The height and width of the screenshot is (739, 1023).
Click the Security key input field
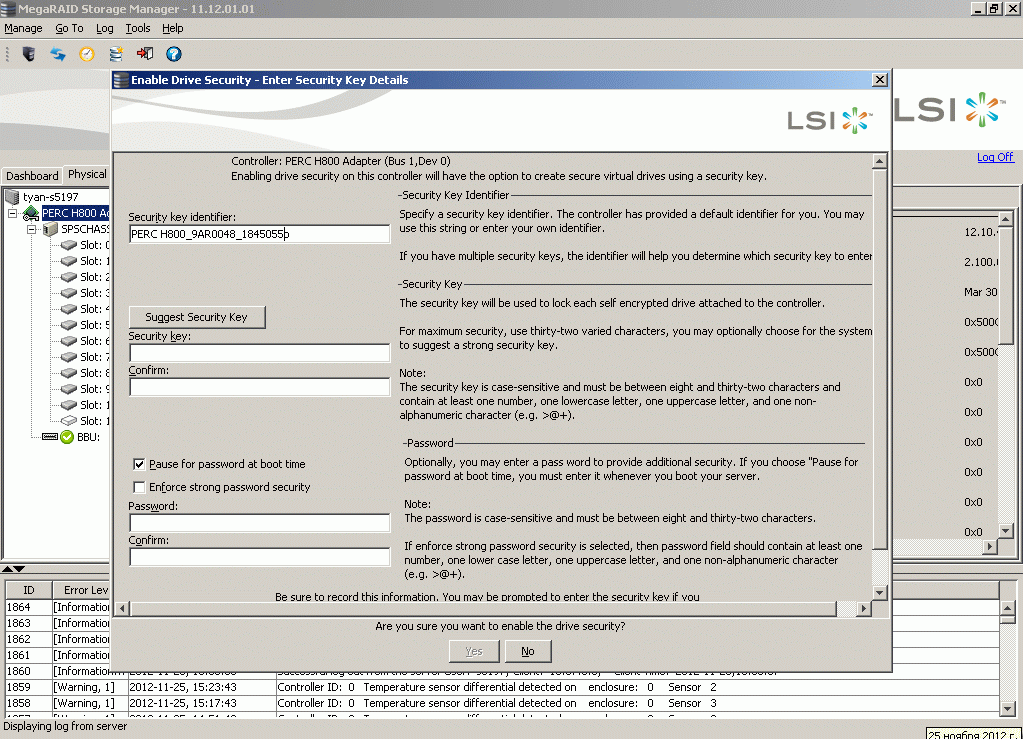click(x=259, y=353)
